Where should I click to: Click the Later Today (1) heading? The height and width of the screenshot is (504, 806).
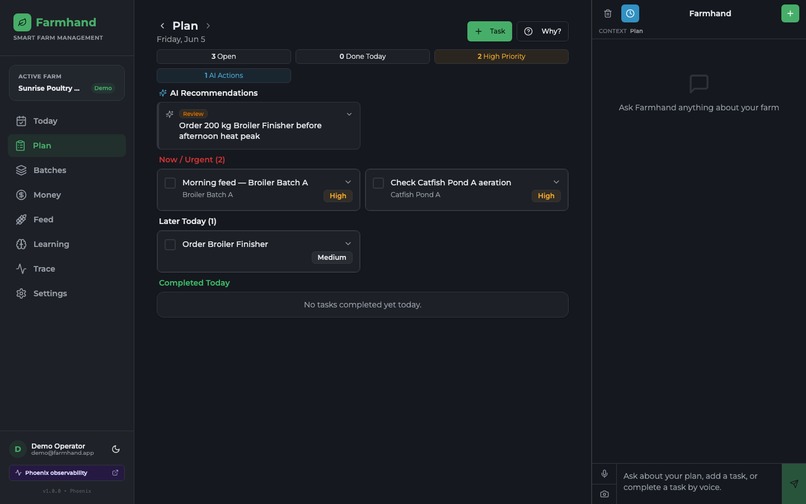188,221
